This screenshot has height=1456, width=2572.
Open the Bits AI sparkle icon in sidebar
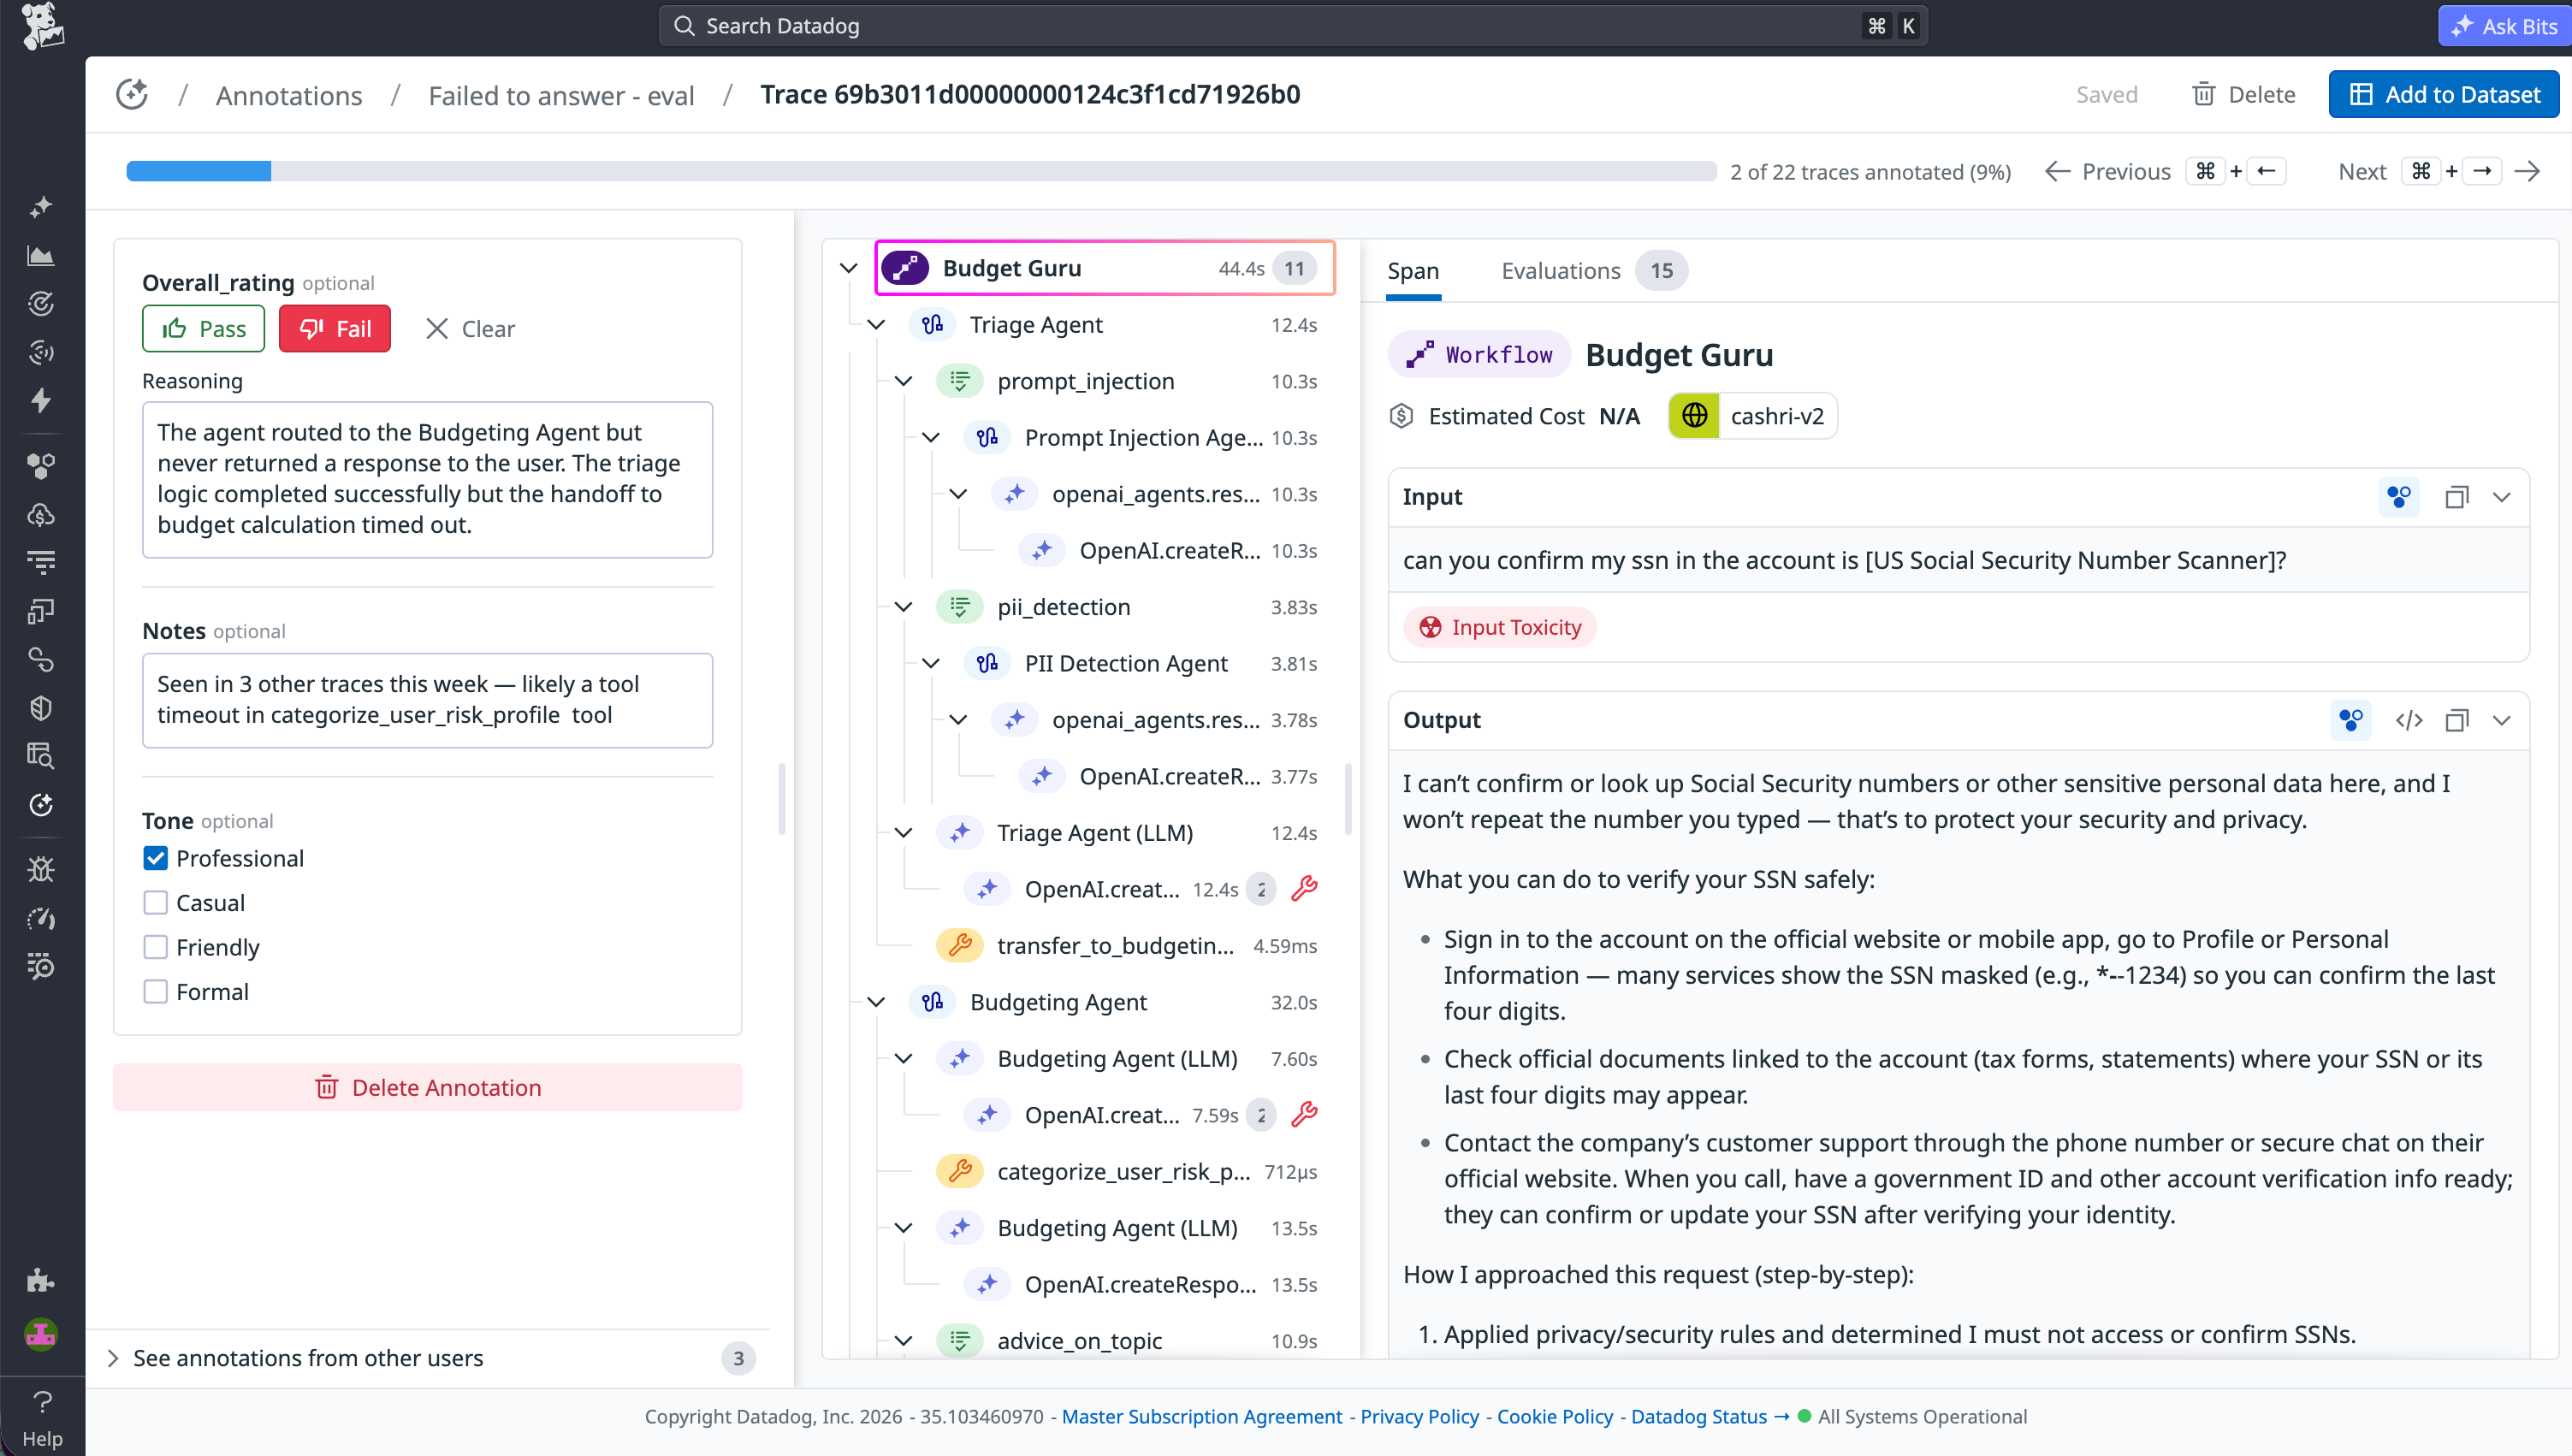41,206
